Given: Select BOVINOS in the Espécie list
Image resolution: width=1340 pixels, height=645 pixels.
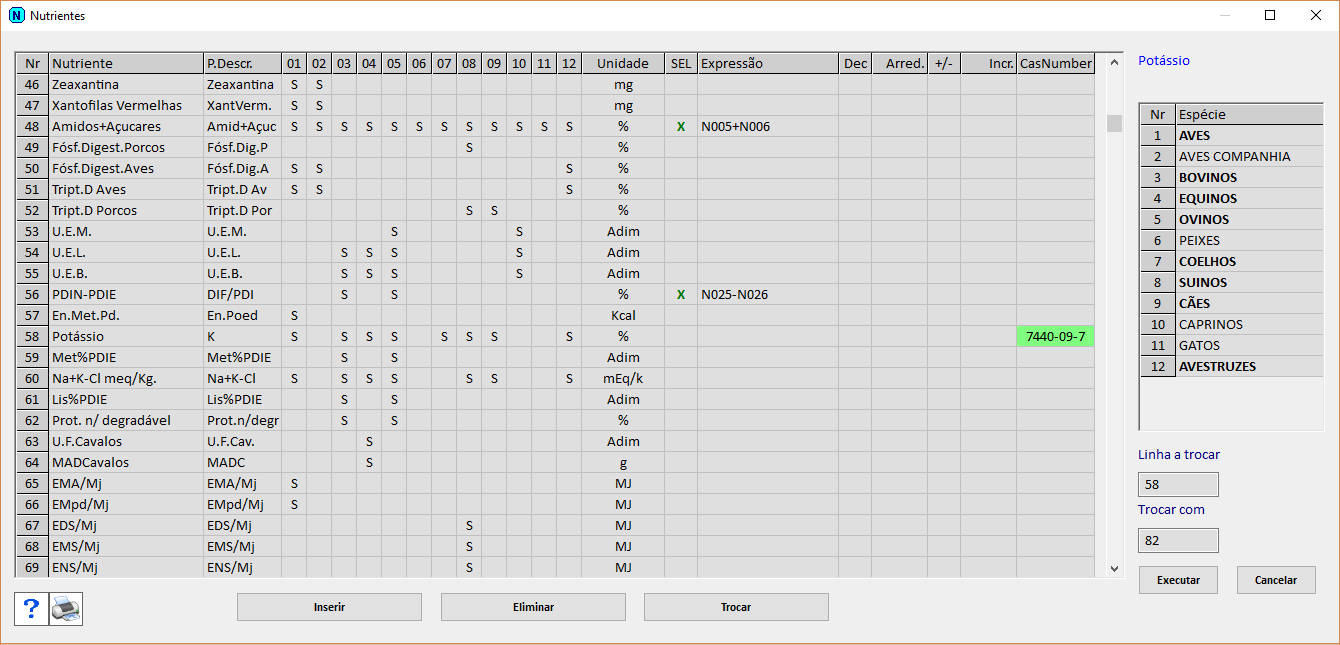Looking at the screenshot, I should tap(1208, 178).
